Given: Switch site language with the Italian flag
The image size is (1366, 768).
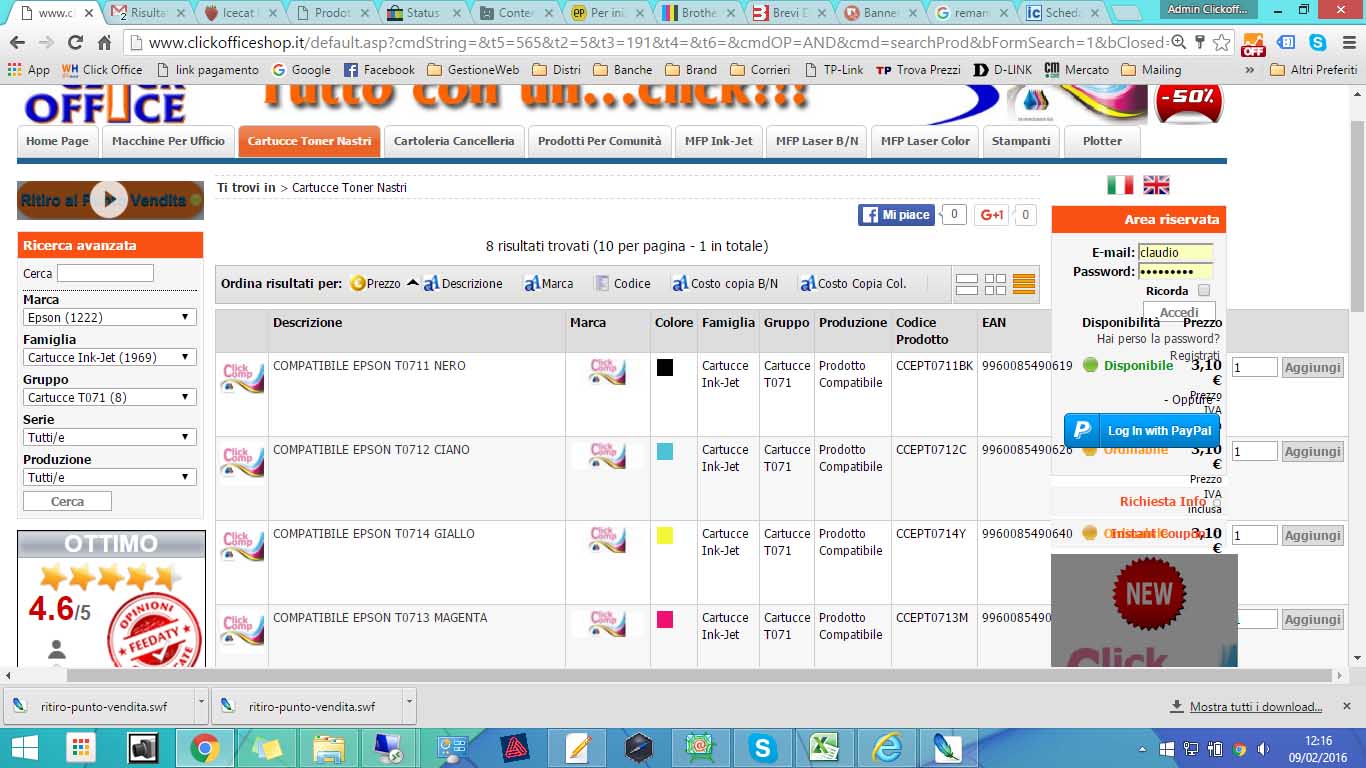Looking at the screenshot, I should [1120, 185].
